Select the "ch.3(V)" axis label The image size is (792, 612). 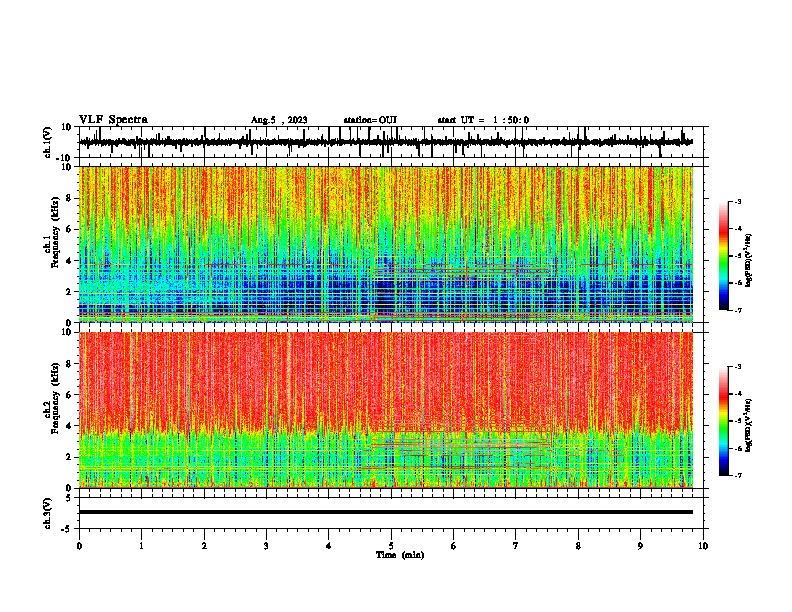tap(48, 513)
